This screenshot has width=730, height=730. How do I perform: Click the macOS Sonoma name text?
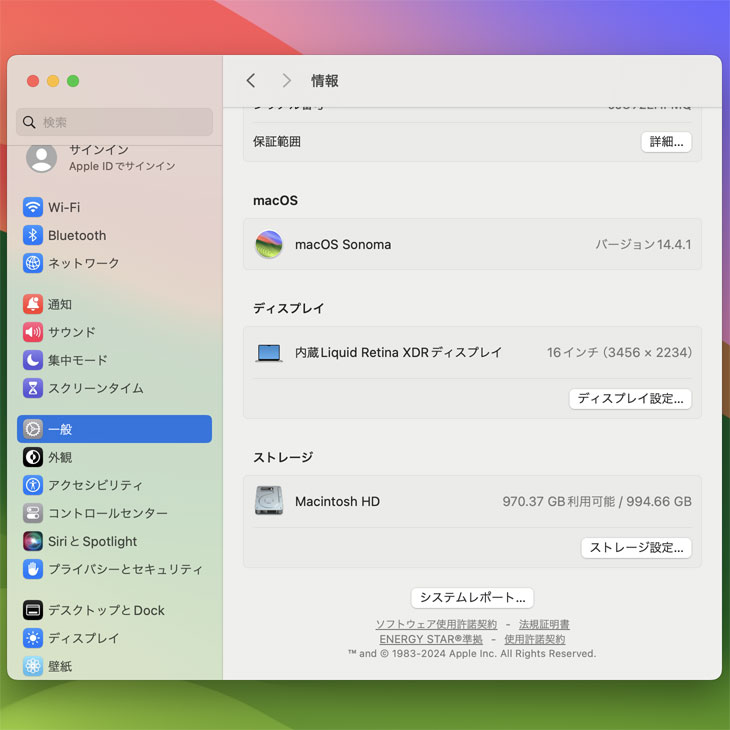pos(343,244)
